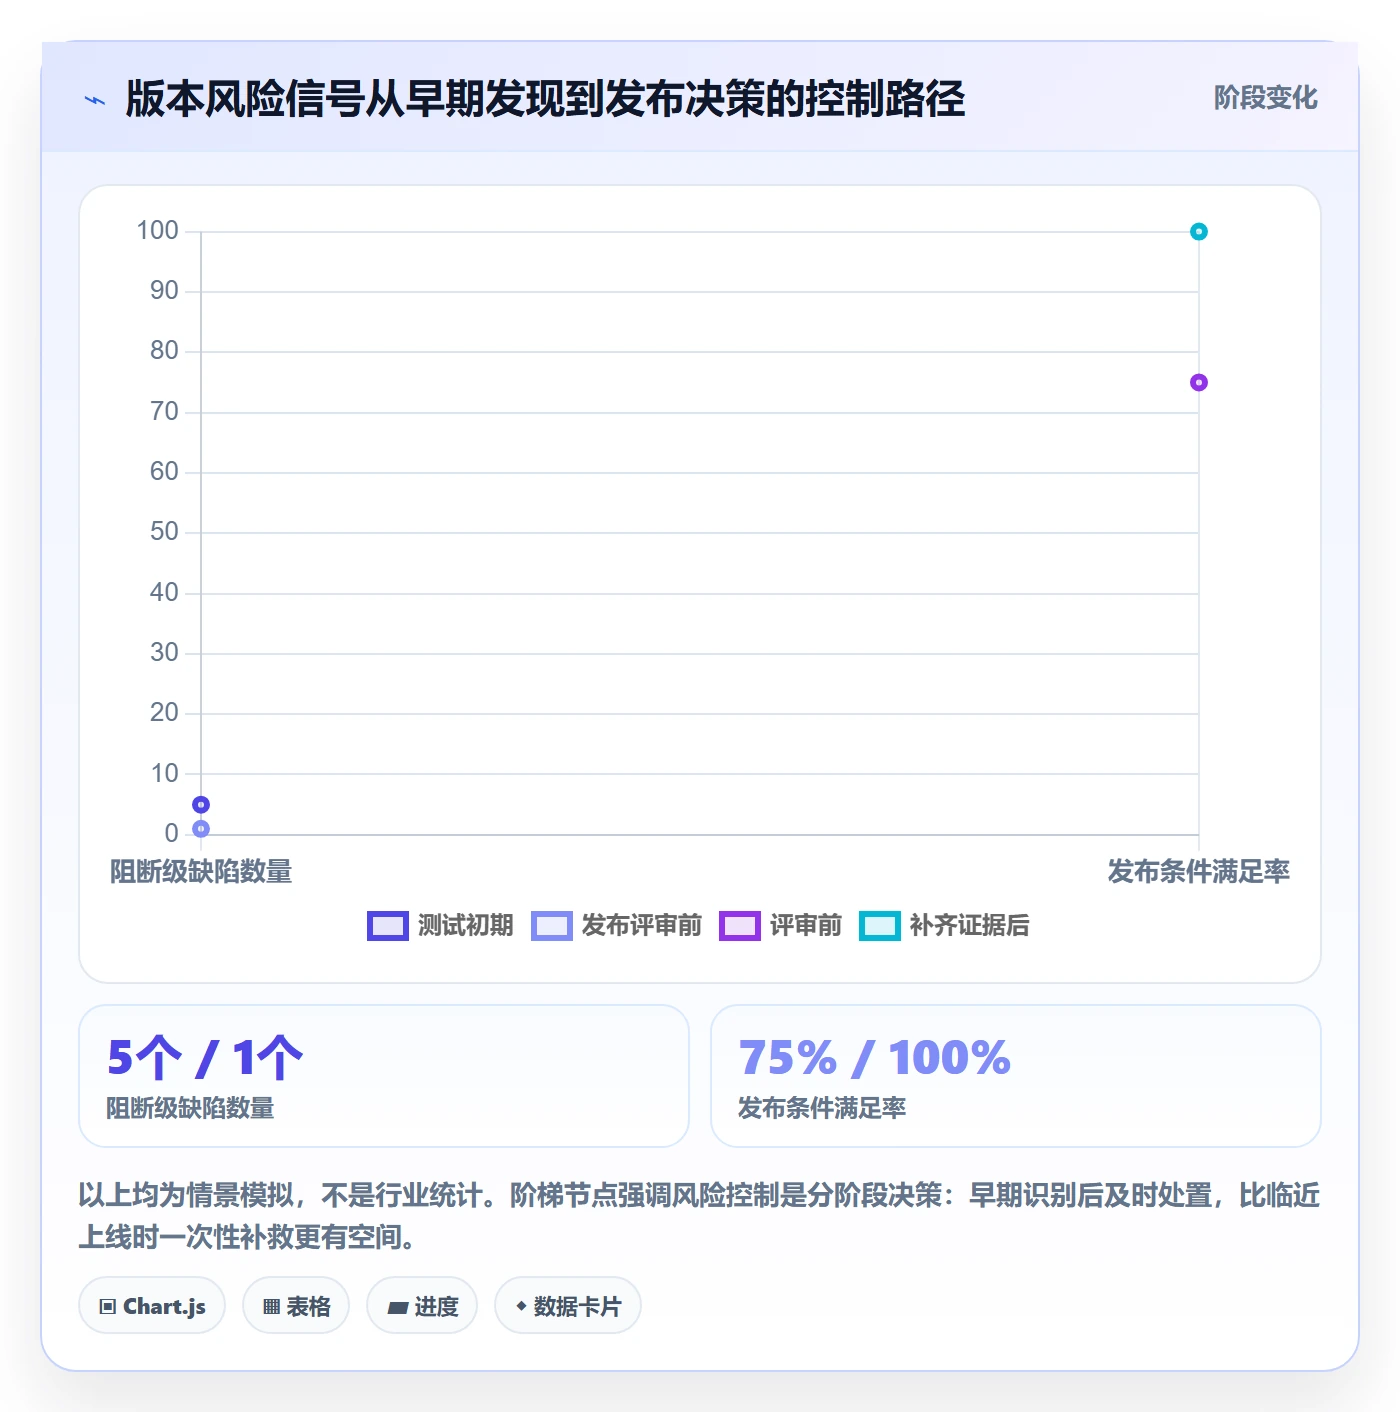Click the square icon in the Chart.js tag
This screenshot has width=1400, height=1412.
(x=108, y=1307)
